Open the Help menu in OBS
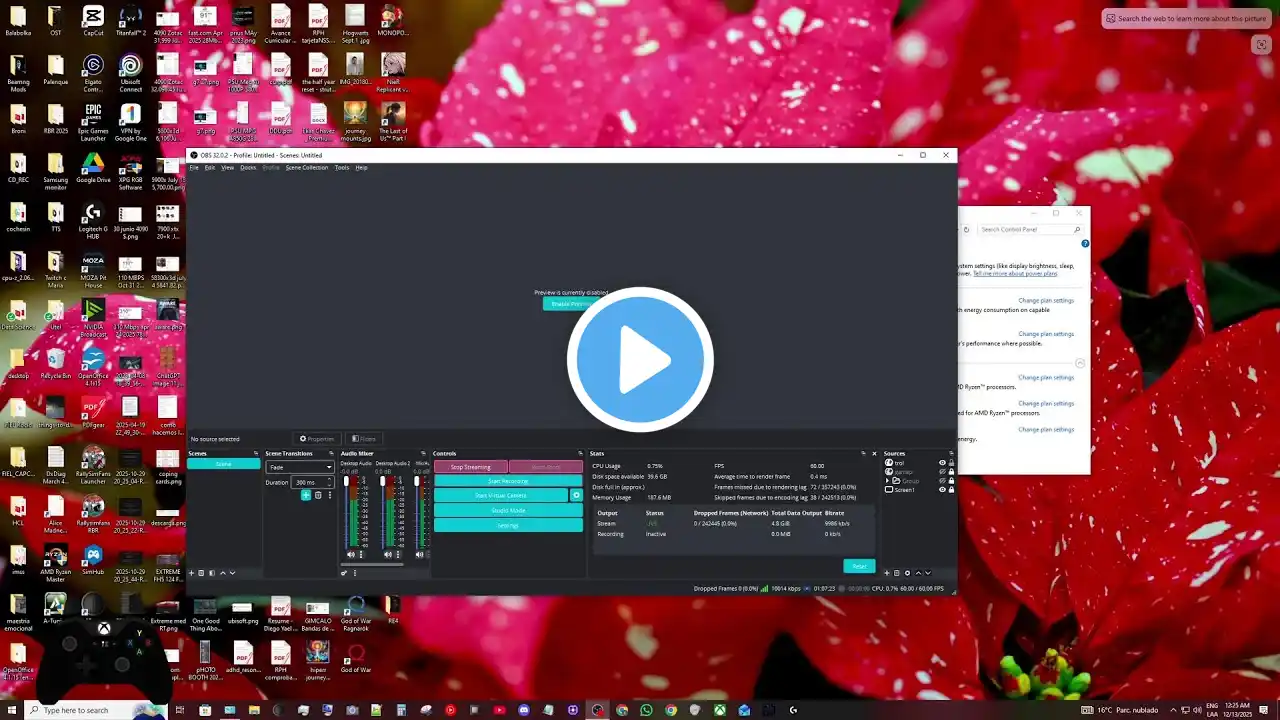 [361, 167]
